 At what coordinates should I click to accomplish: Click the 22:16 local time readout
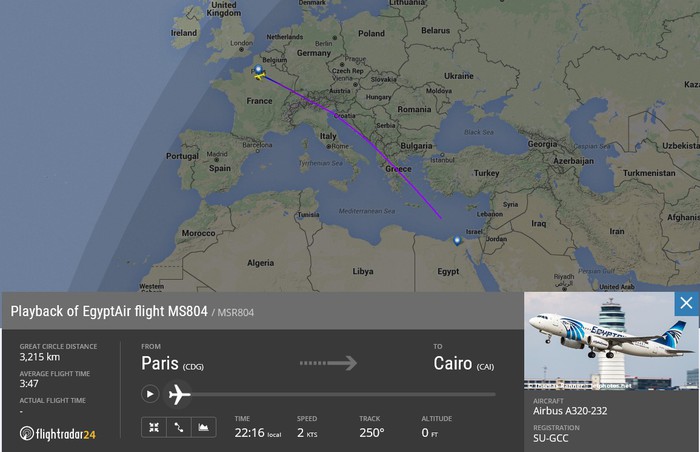tap(258, 432)
